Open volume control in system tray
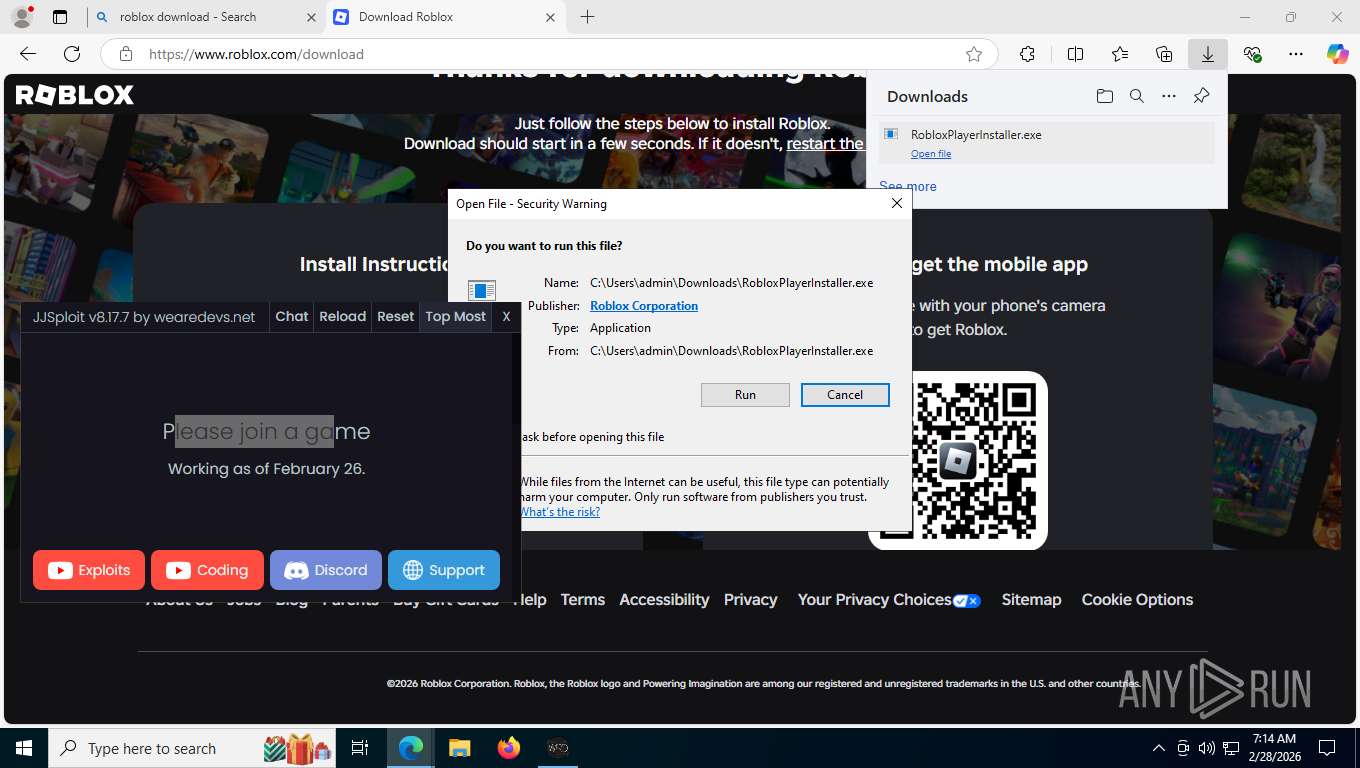The image size is (1360, 768). (1206, 748)
